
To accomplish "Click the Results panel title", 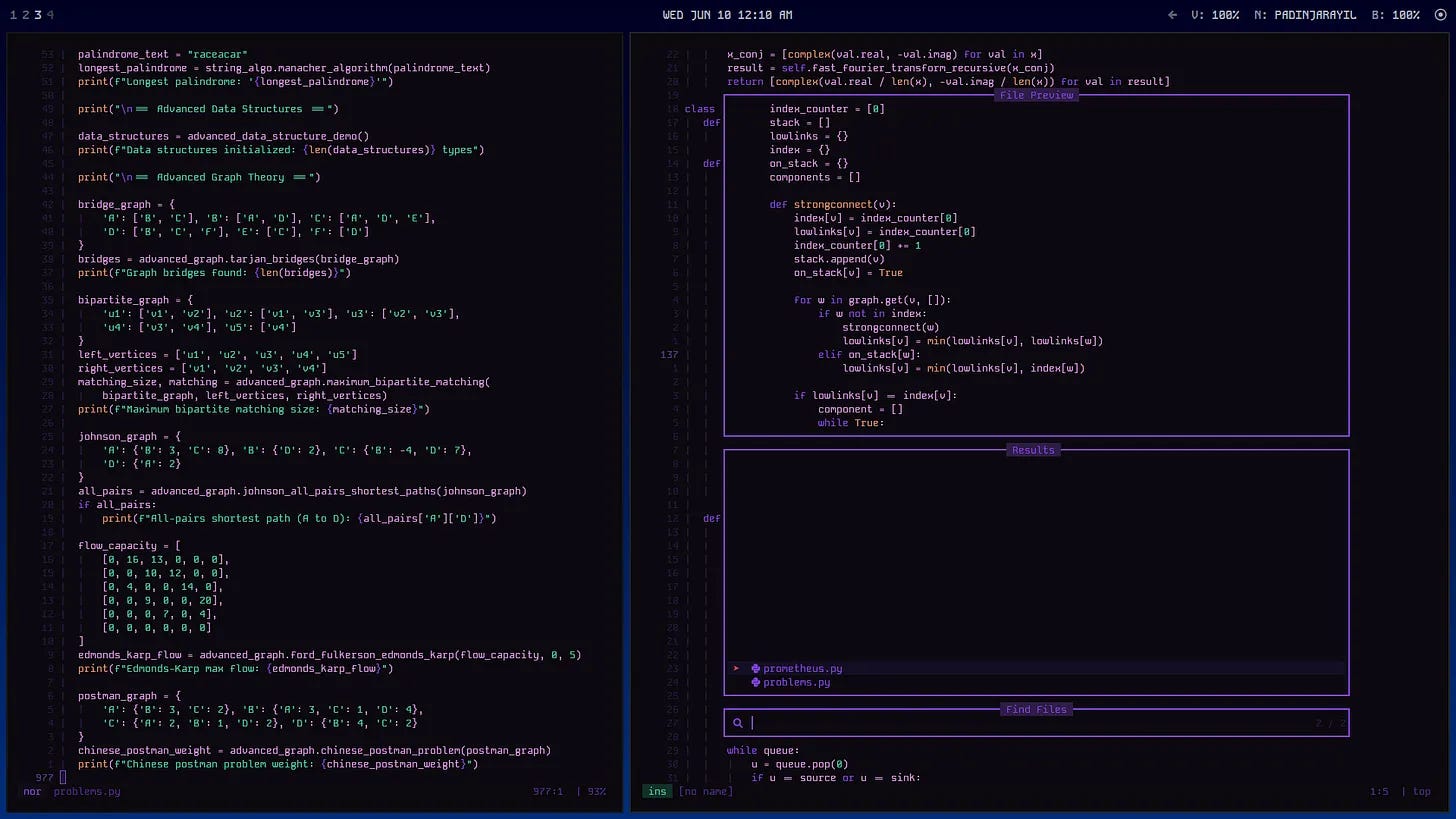I will click(1033, 450).
